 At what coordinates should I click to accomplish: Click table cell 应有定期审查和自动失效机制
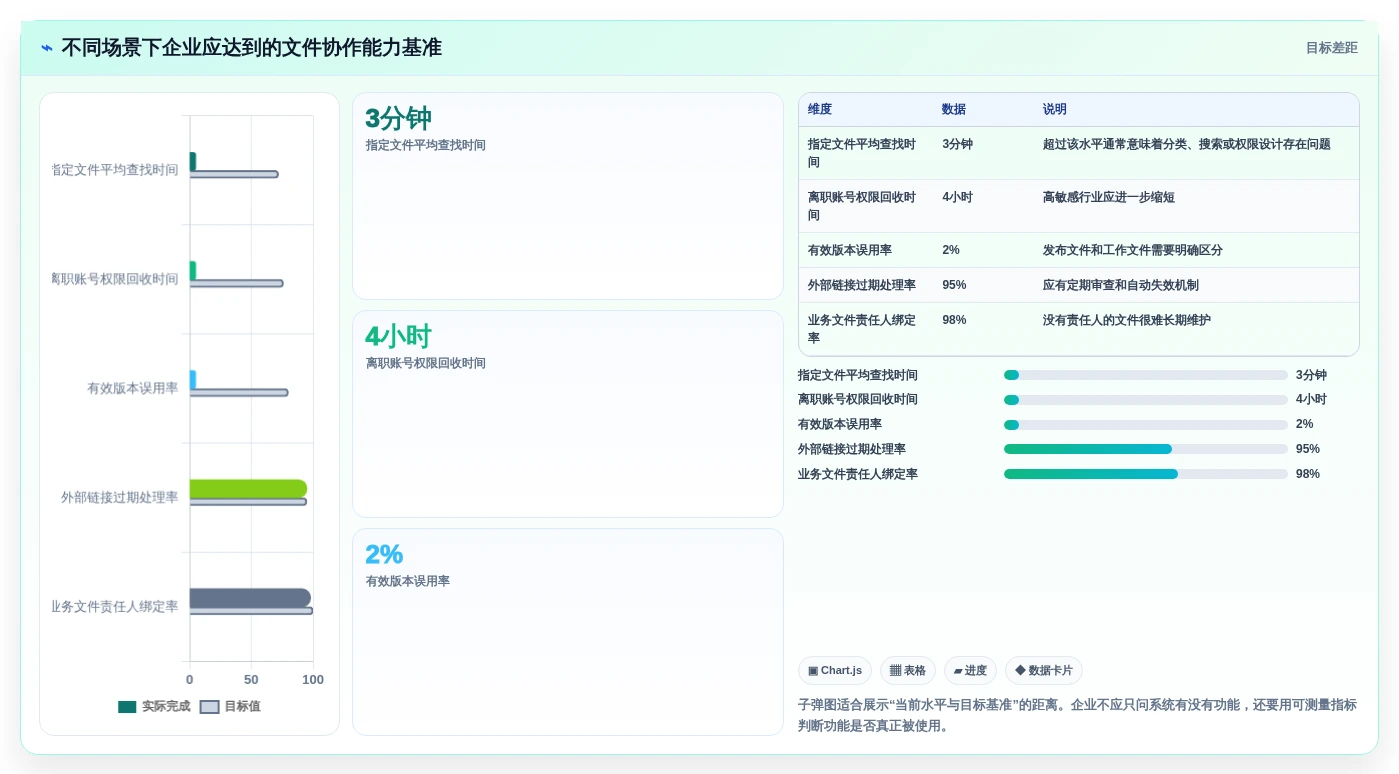coord(1120,285)
